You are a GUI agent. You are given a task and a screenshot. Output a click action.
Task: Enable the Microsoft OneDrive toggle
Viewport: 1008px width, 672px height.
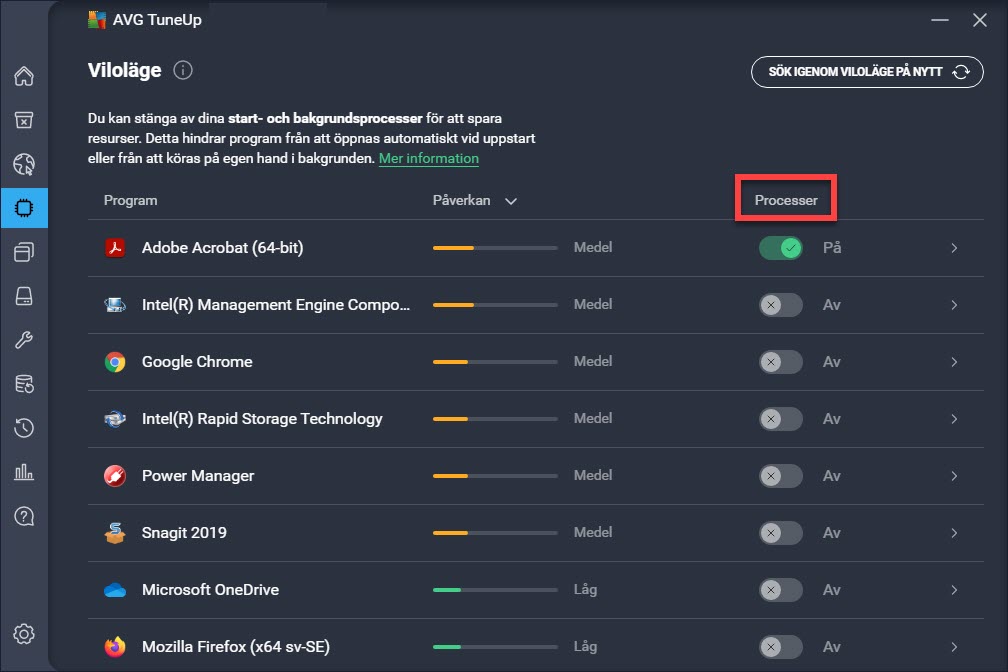tap(780, 590)
